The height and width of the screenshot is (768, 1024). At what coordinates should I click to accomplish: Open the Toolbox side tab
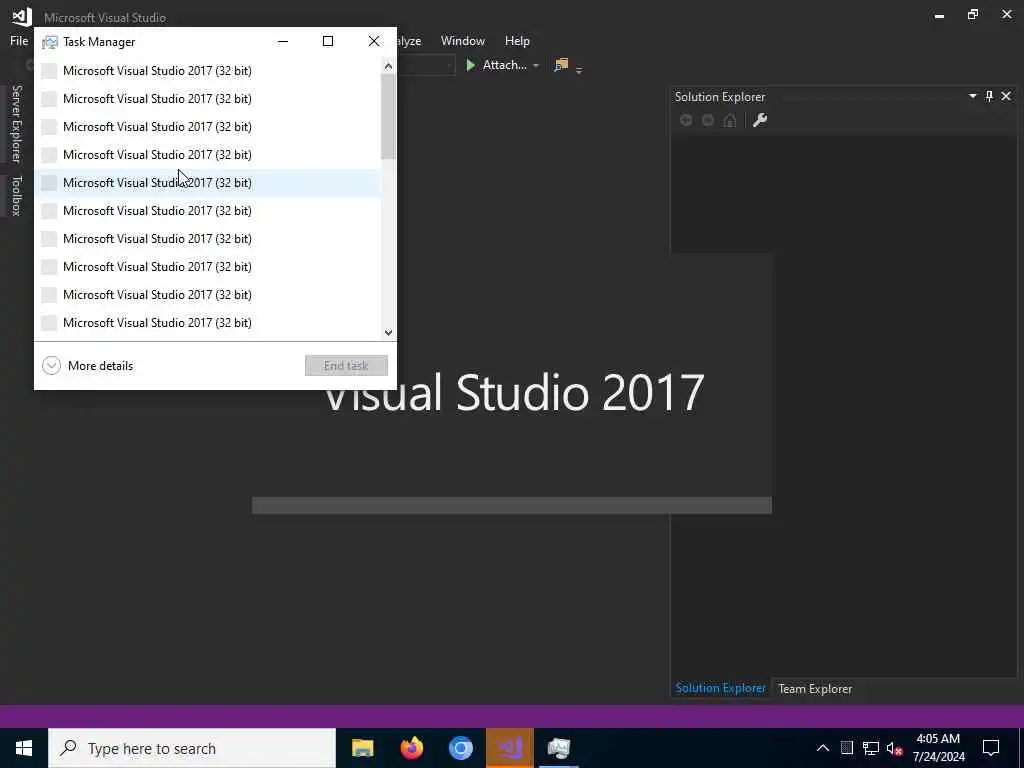[x=16, y=195]
